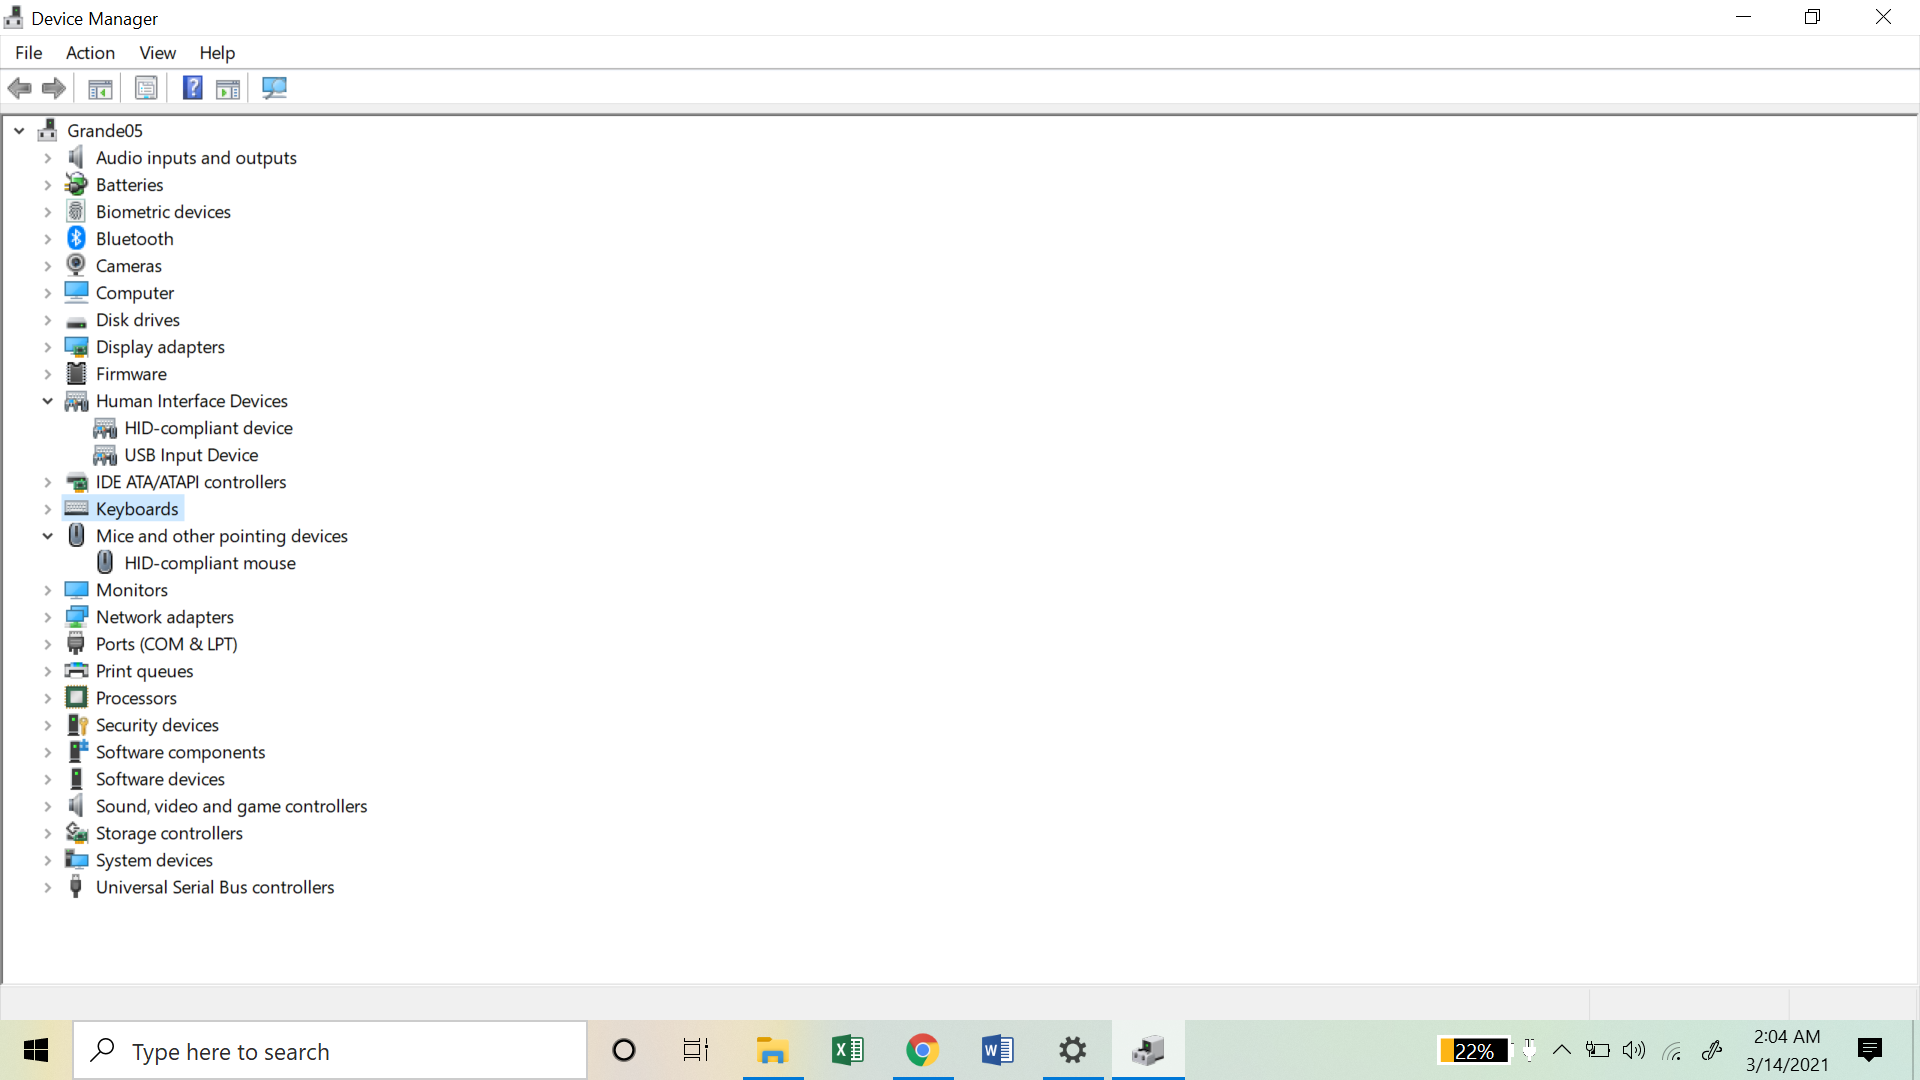Click Show/Hide Action Pane toolbar icon
Viewport: 1920px width, 1080px height.
(228, 88)
